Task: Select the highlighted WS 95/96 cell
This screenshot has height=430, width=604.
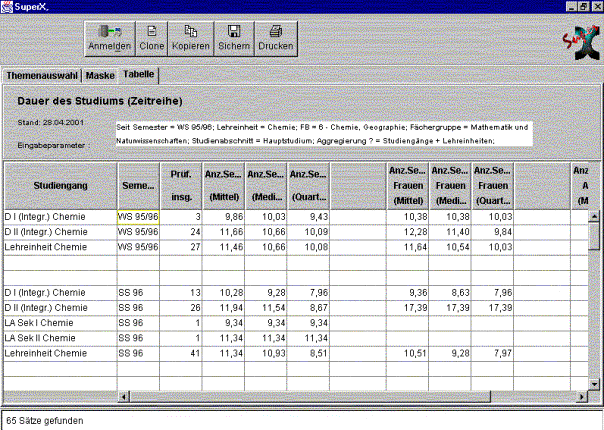Action: click(138, 216)
